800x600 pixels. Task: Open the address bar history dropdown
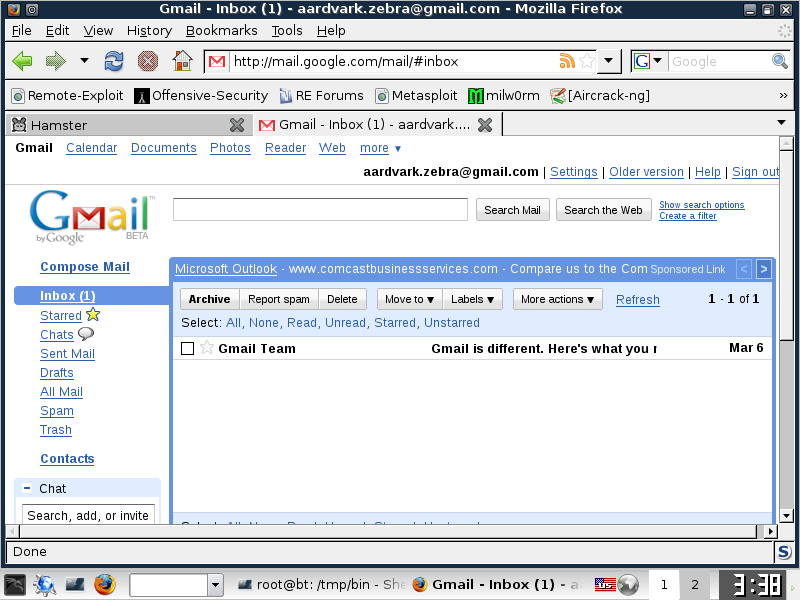[x=608, y=61]
